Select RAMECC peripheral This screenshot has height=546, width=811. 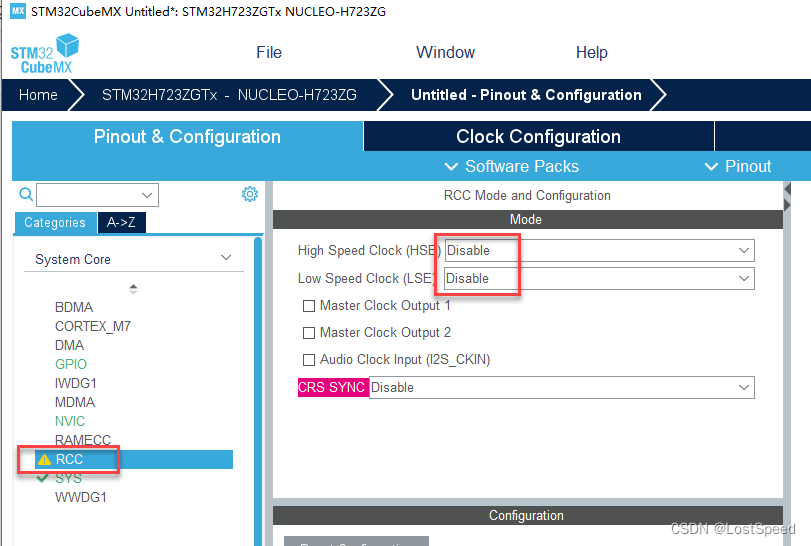tap(83, 440)
